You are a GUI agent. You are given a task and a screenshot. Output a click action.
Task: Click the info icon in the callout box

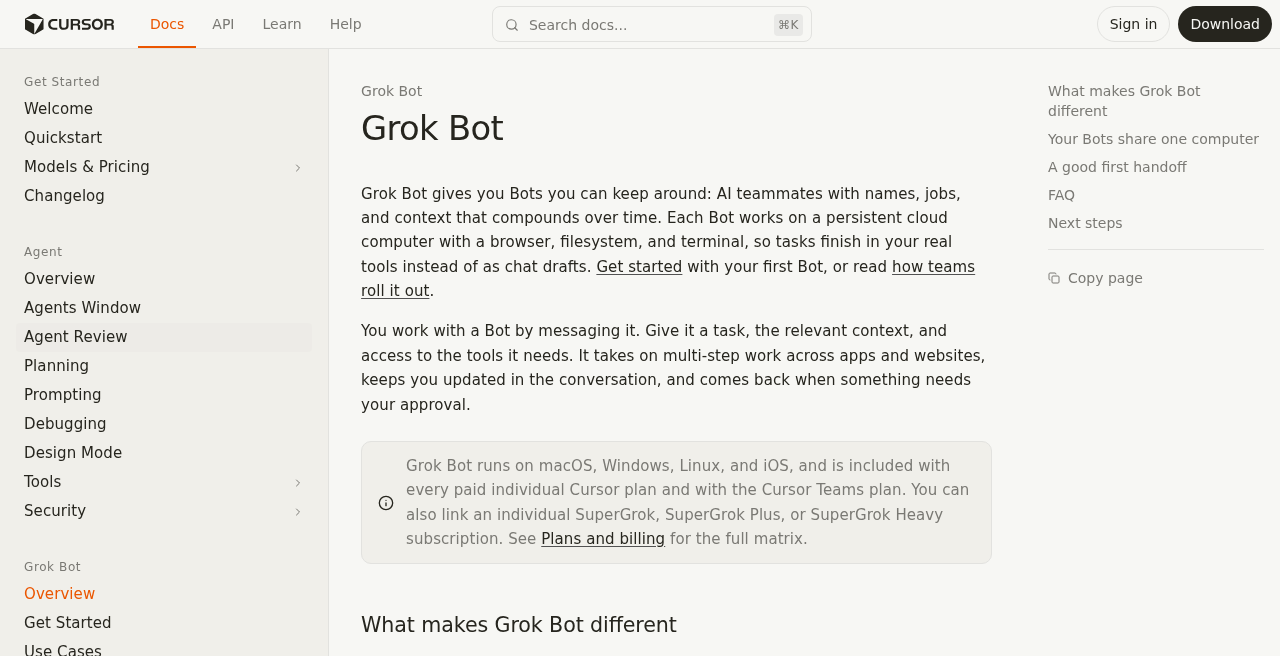pyautogui.click(x=386, y=503)
